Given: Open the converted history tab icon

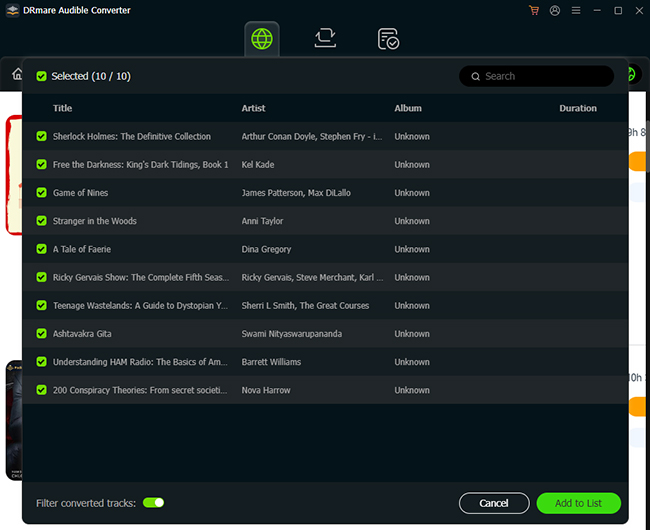Looking at the screenshot, I should coord(388,39).
